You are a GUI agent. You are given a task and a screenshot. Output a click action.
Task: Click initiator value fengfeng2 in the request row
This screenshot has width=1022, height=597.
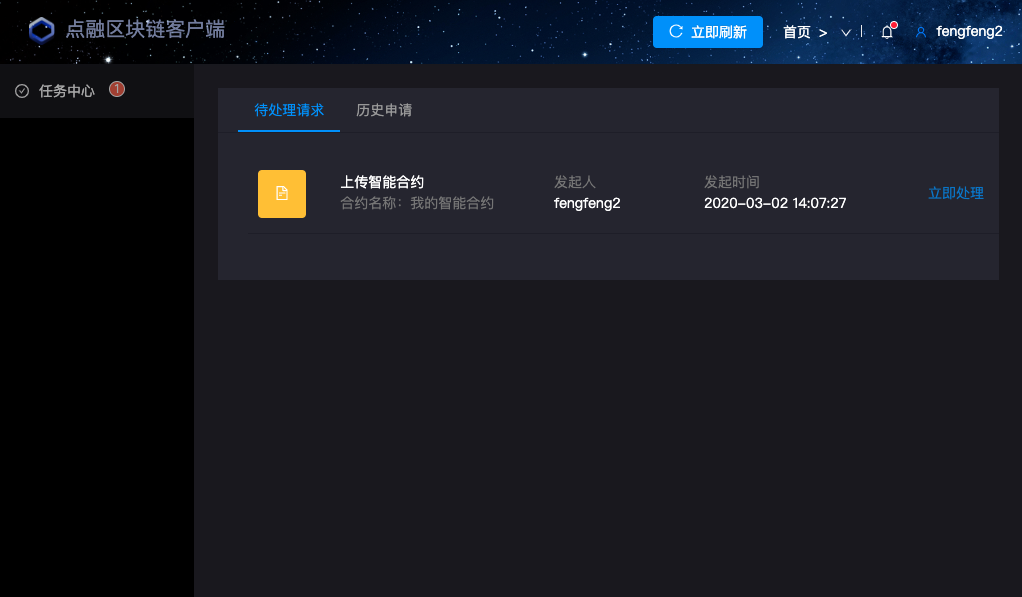point(587,203)
